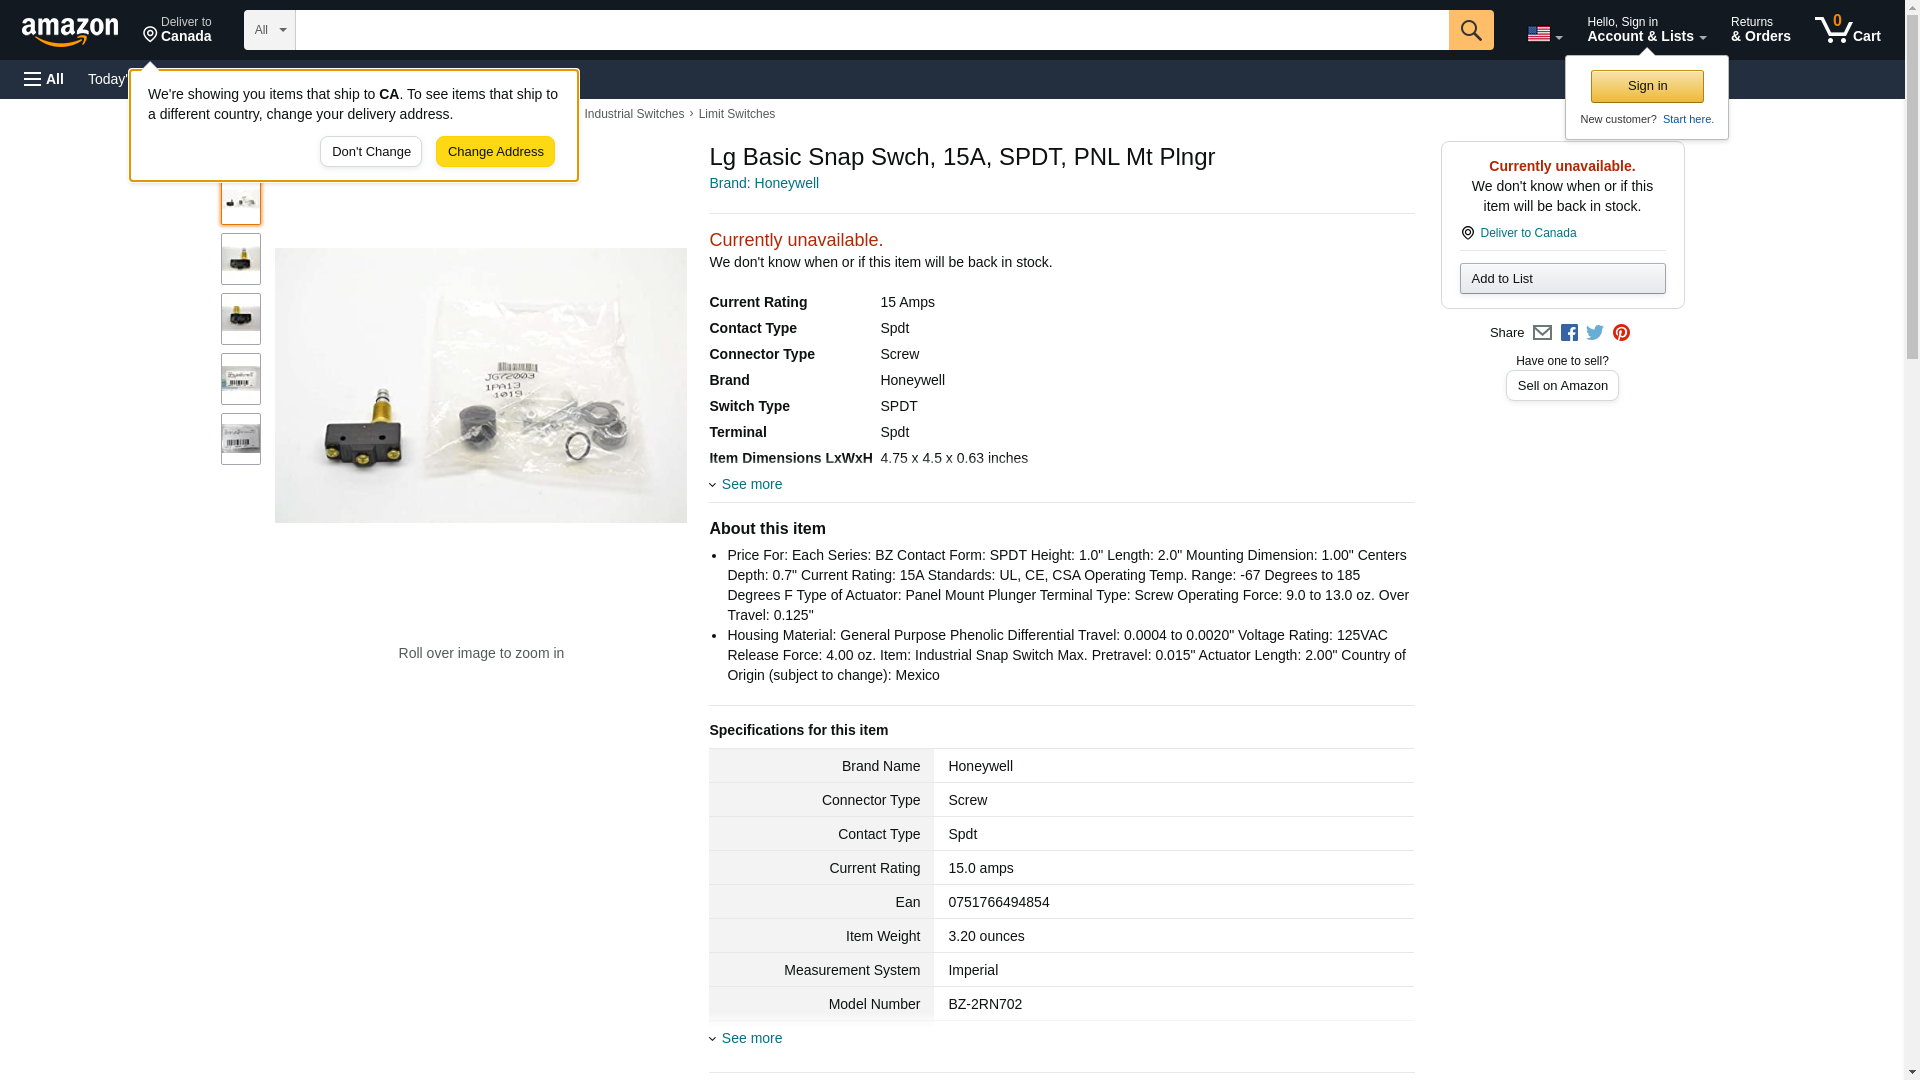1920x1080 pixels.
Task: Share product on Twitter icon
Action: tap(1595, 333)
